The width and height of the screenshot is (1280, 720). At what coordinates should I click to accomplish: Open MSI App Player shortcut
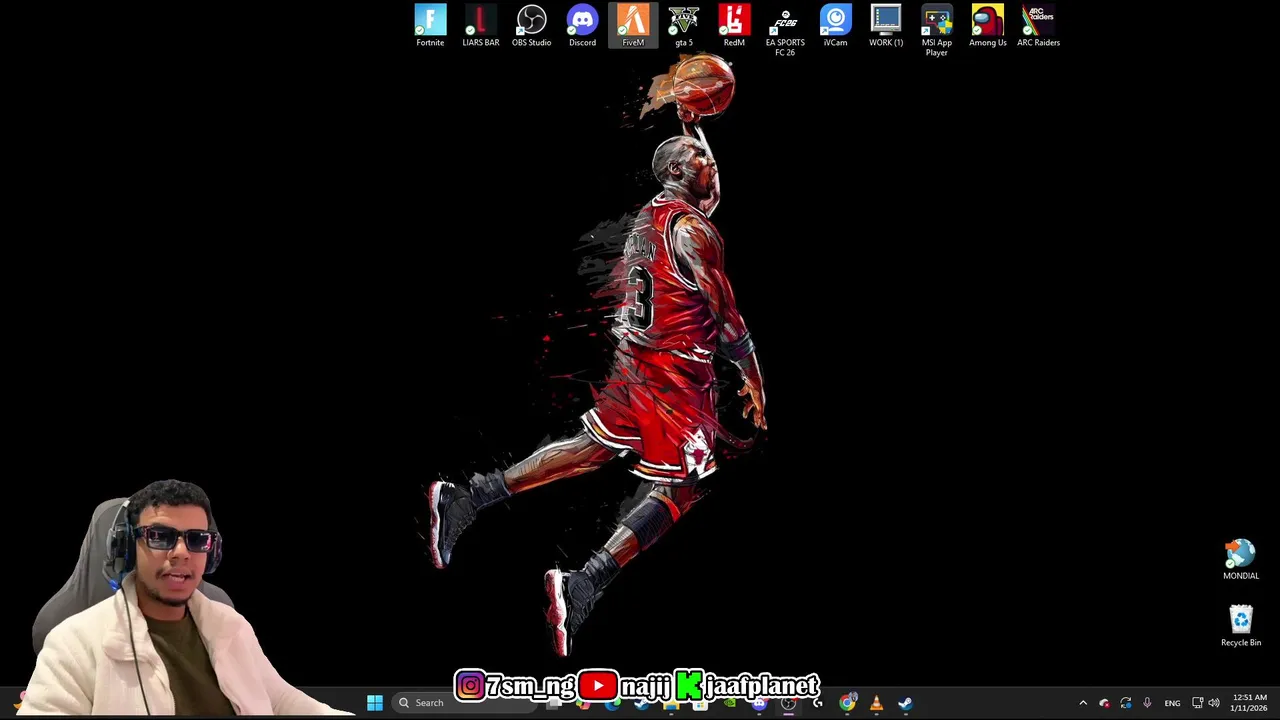(x=937, y=30)
